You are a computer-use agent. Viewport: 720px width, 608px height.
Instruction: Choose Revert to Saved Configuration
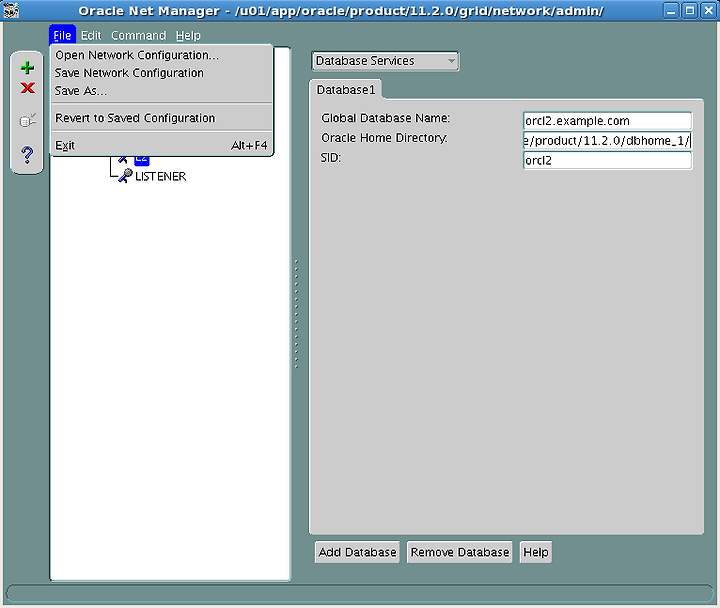(162, 118)
